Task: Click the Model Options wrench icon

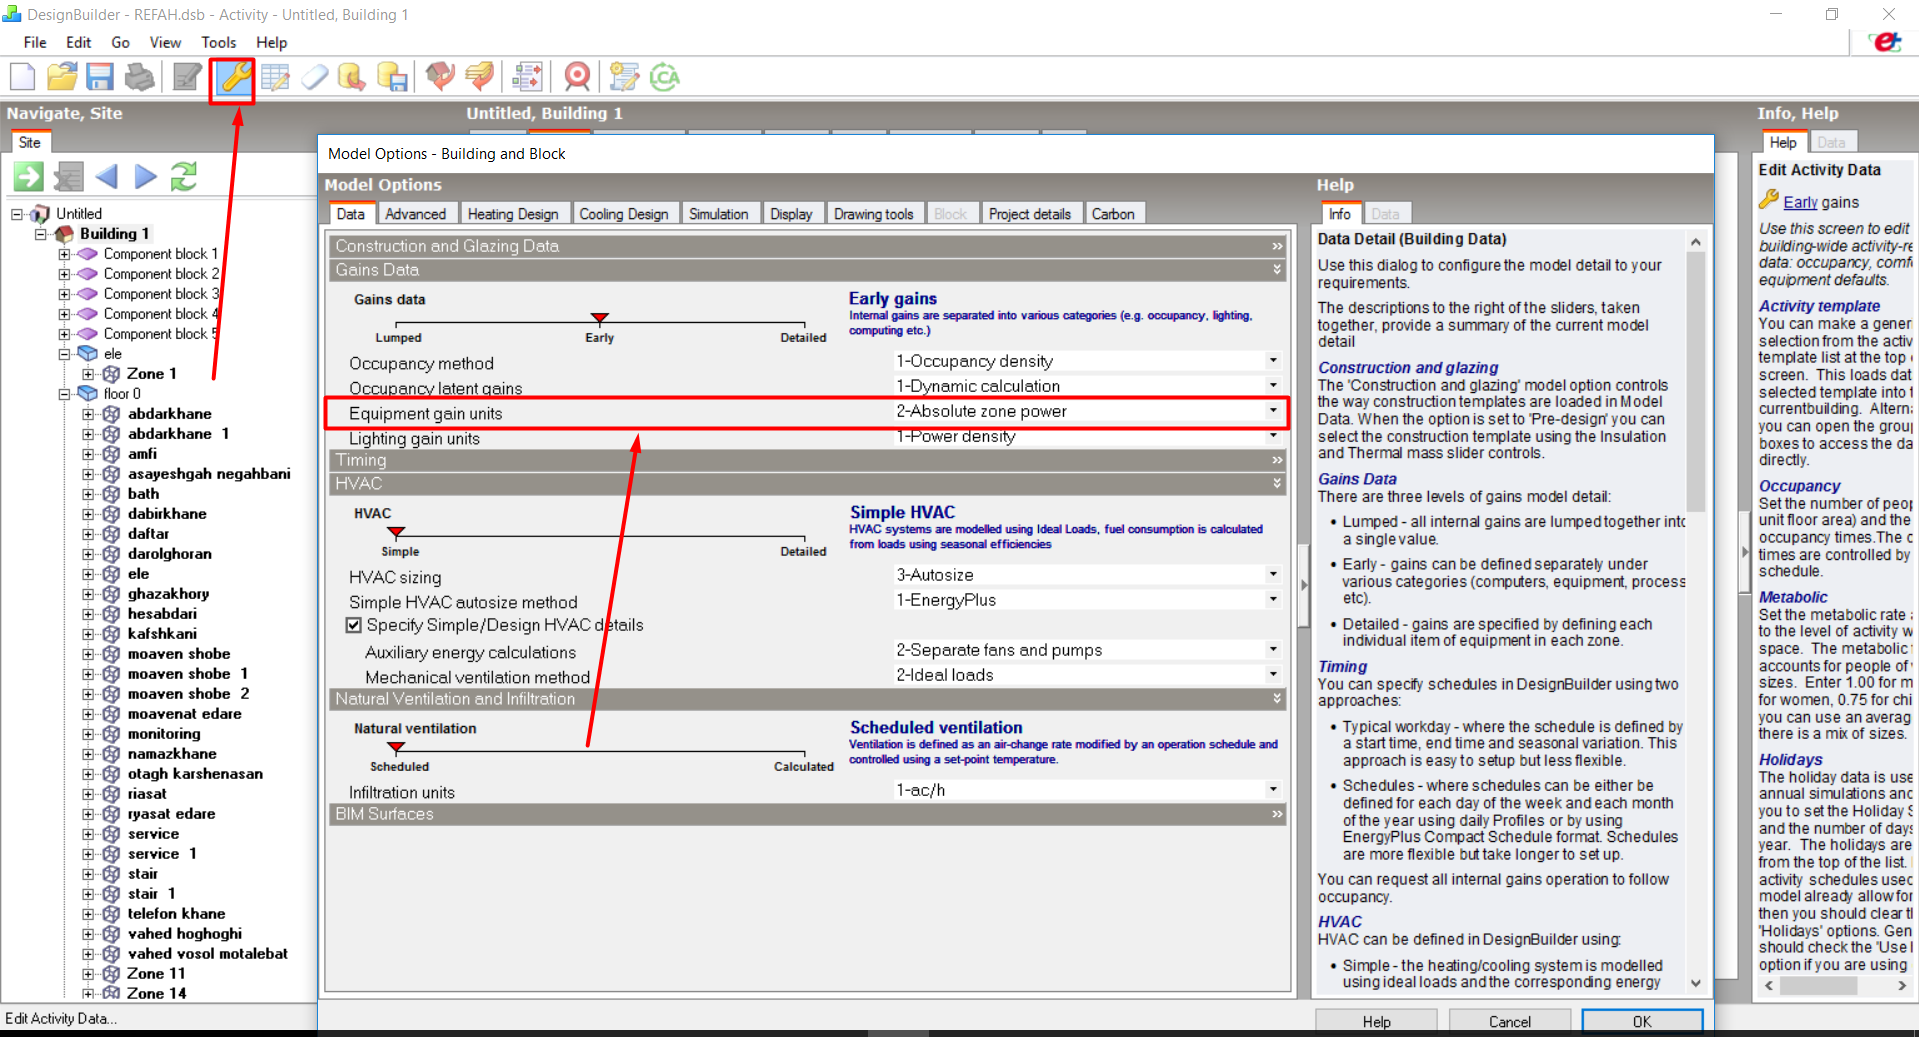Action: pyautogui.click(x=233, y=77)
